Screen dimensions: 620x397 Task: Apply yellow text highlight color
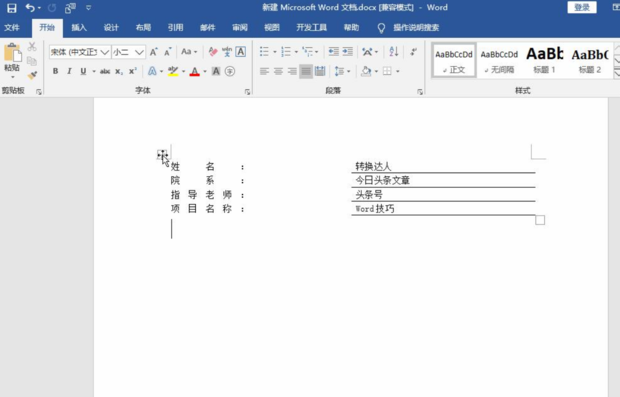pyautogui.click(x=173, y=71)
